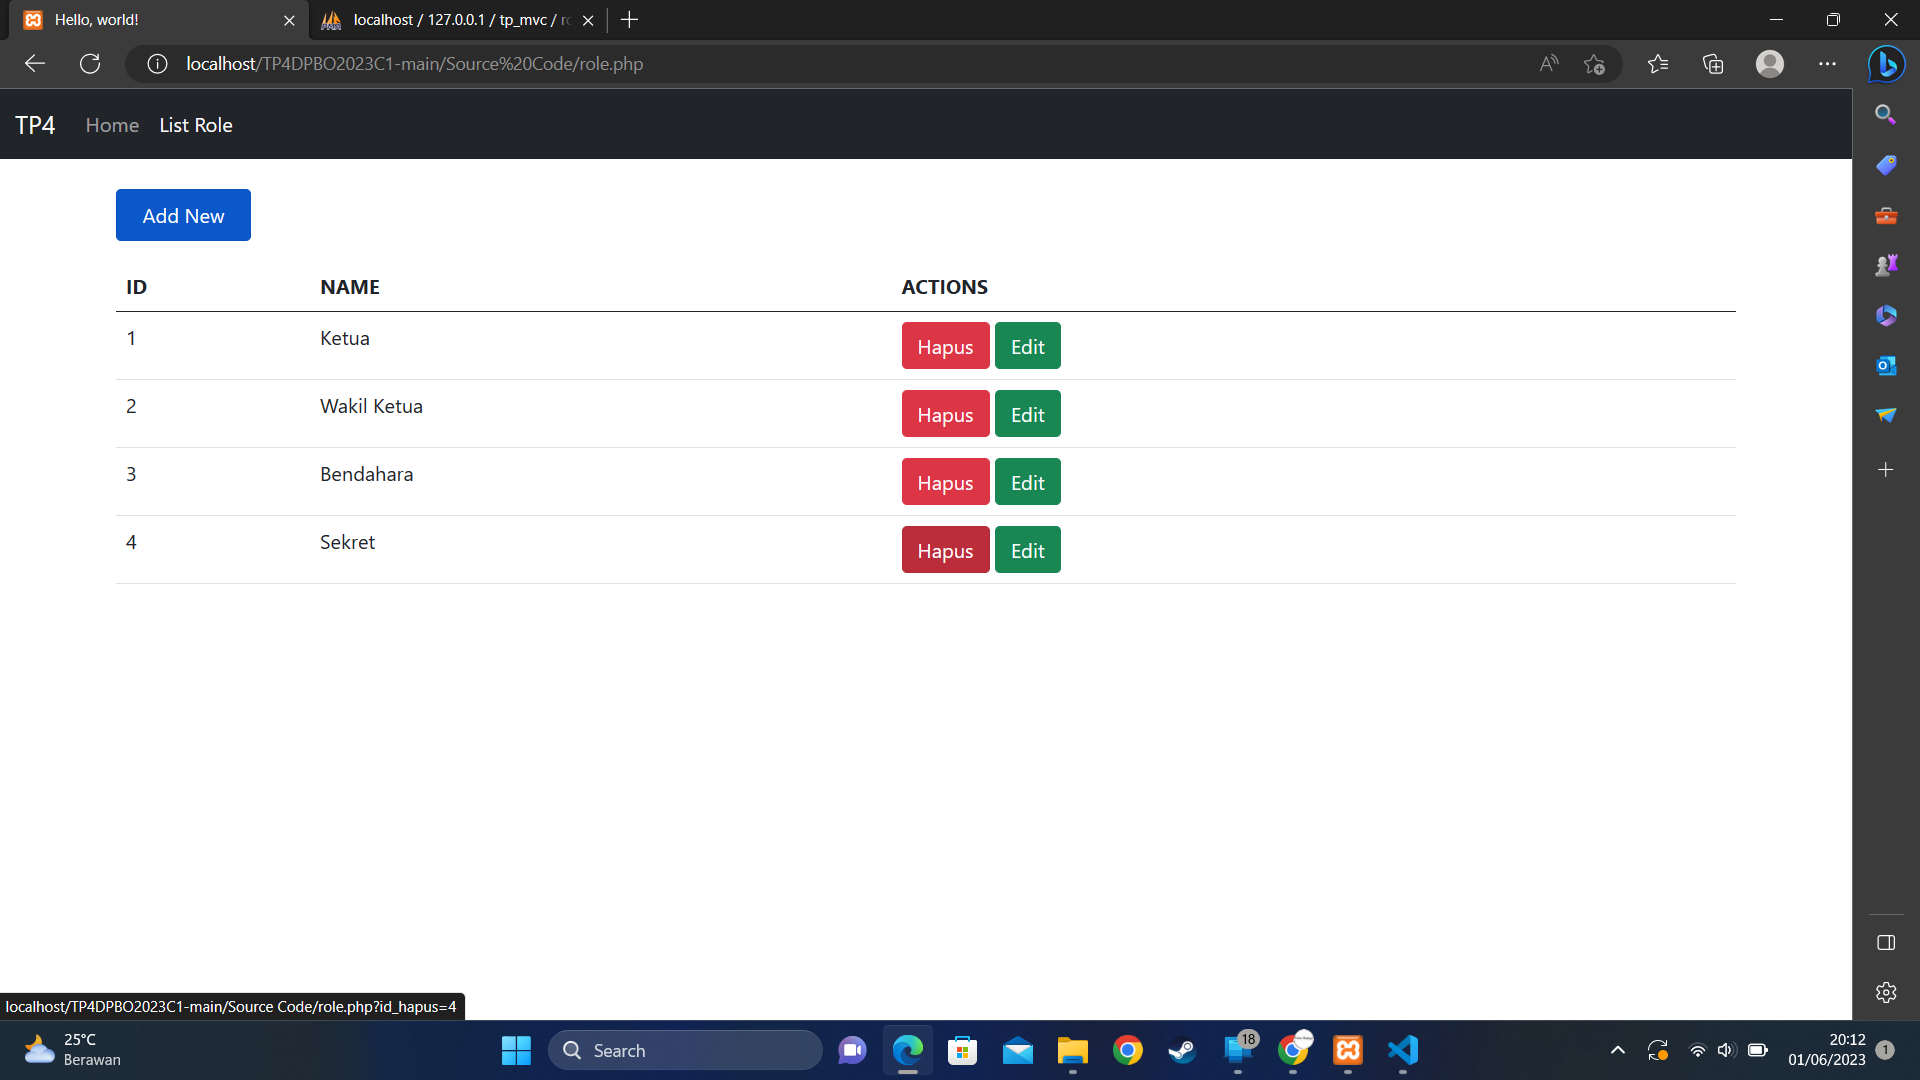Open the Games sidebar panel
1920x1080 pixels.
click(1886, 265)
